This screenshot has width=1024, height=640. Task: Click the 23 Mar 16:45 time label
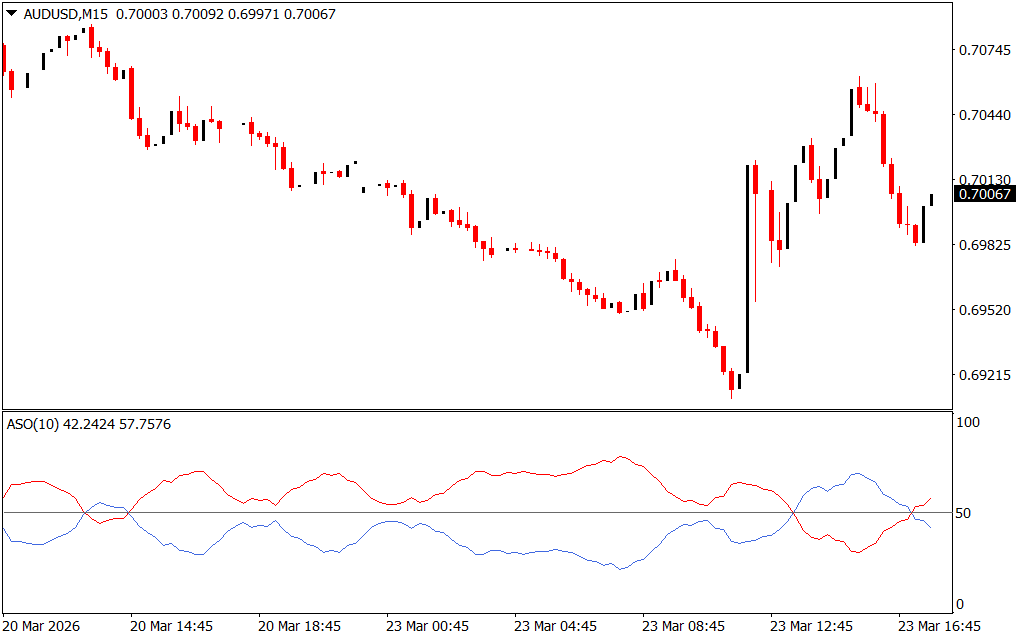click(940, 626)
